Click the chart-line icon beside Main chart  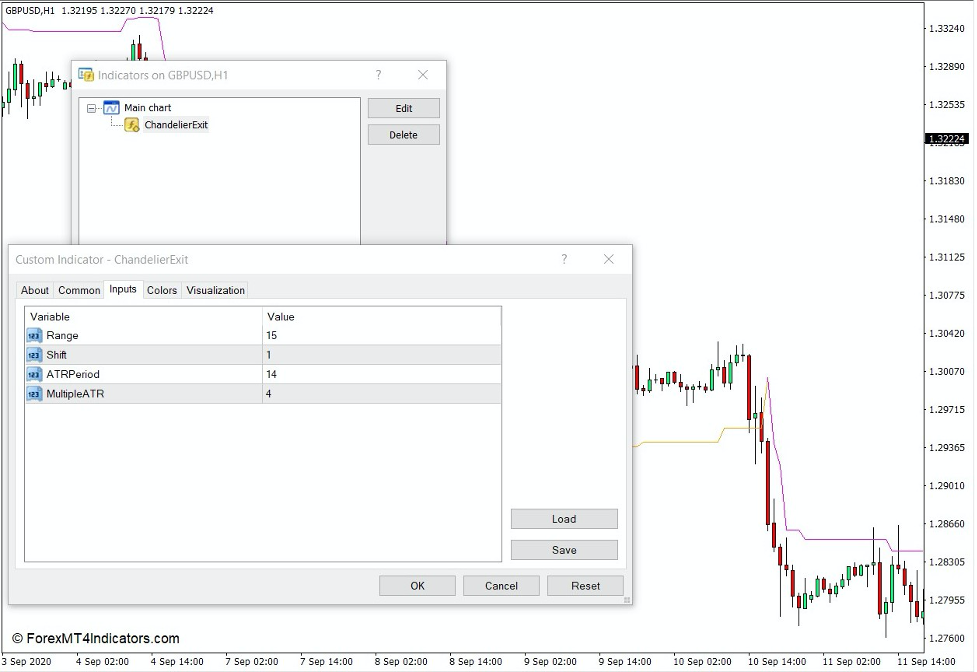pyautogui.click(x=110, y=107)
